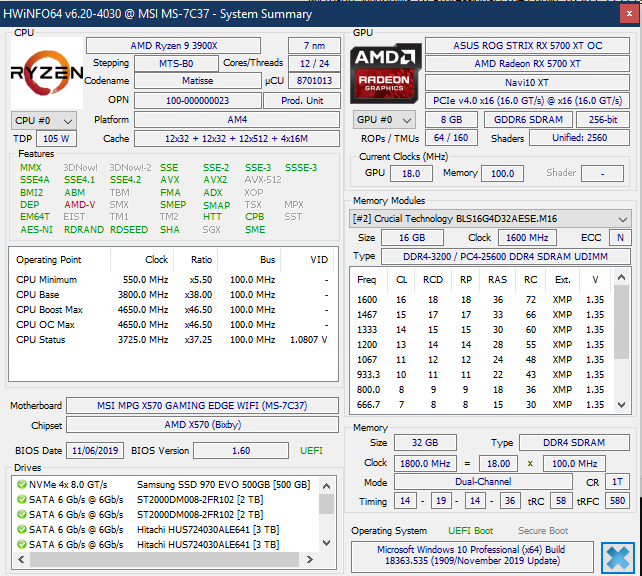Click the 105 W TDP field
642x576 pixels.
pos(56,138)
